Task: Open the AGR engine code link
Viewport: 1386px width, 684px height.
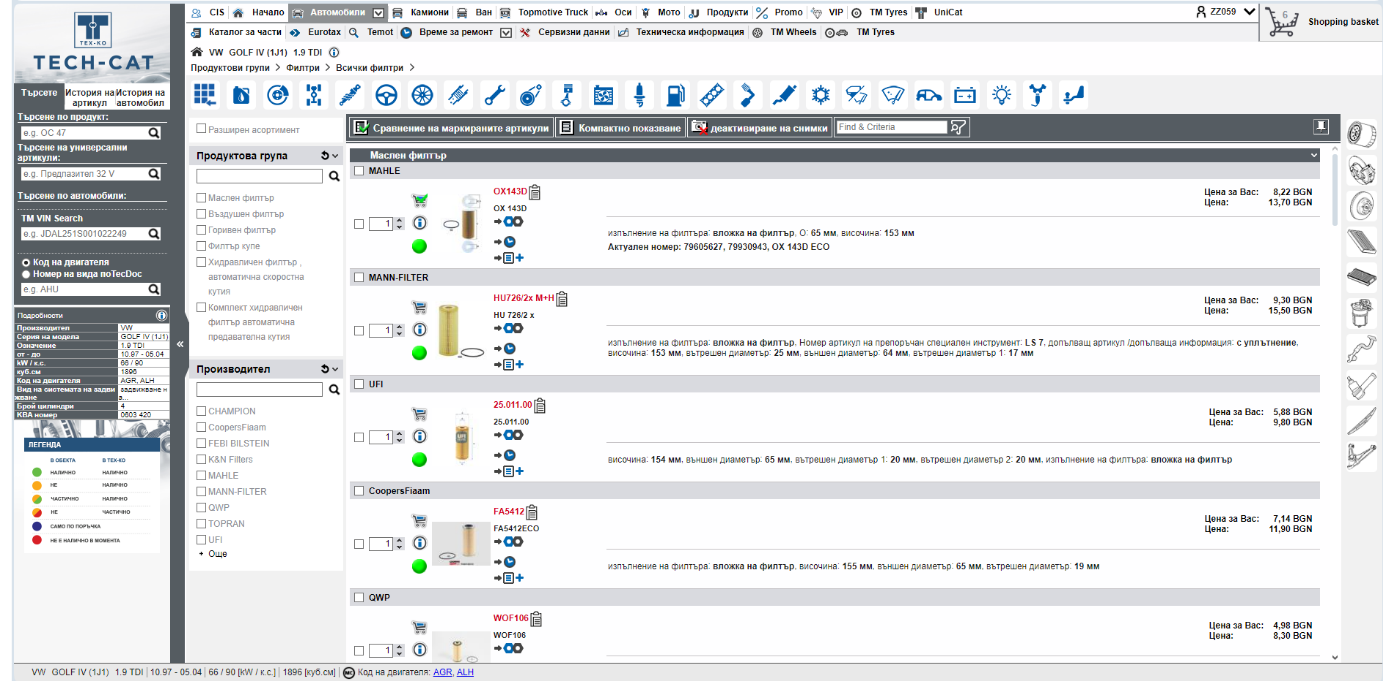Action: [441, 672]
